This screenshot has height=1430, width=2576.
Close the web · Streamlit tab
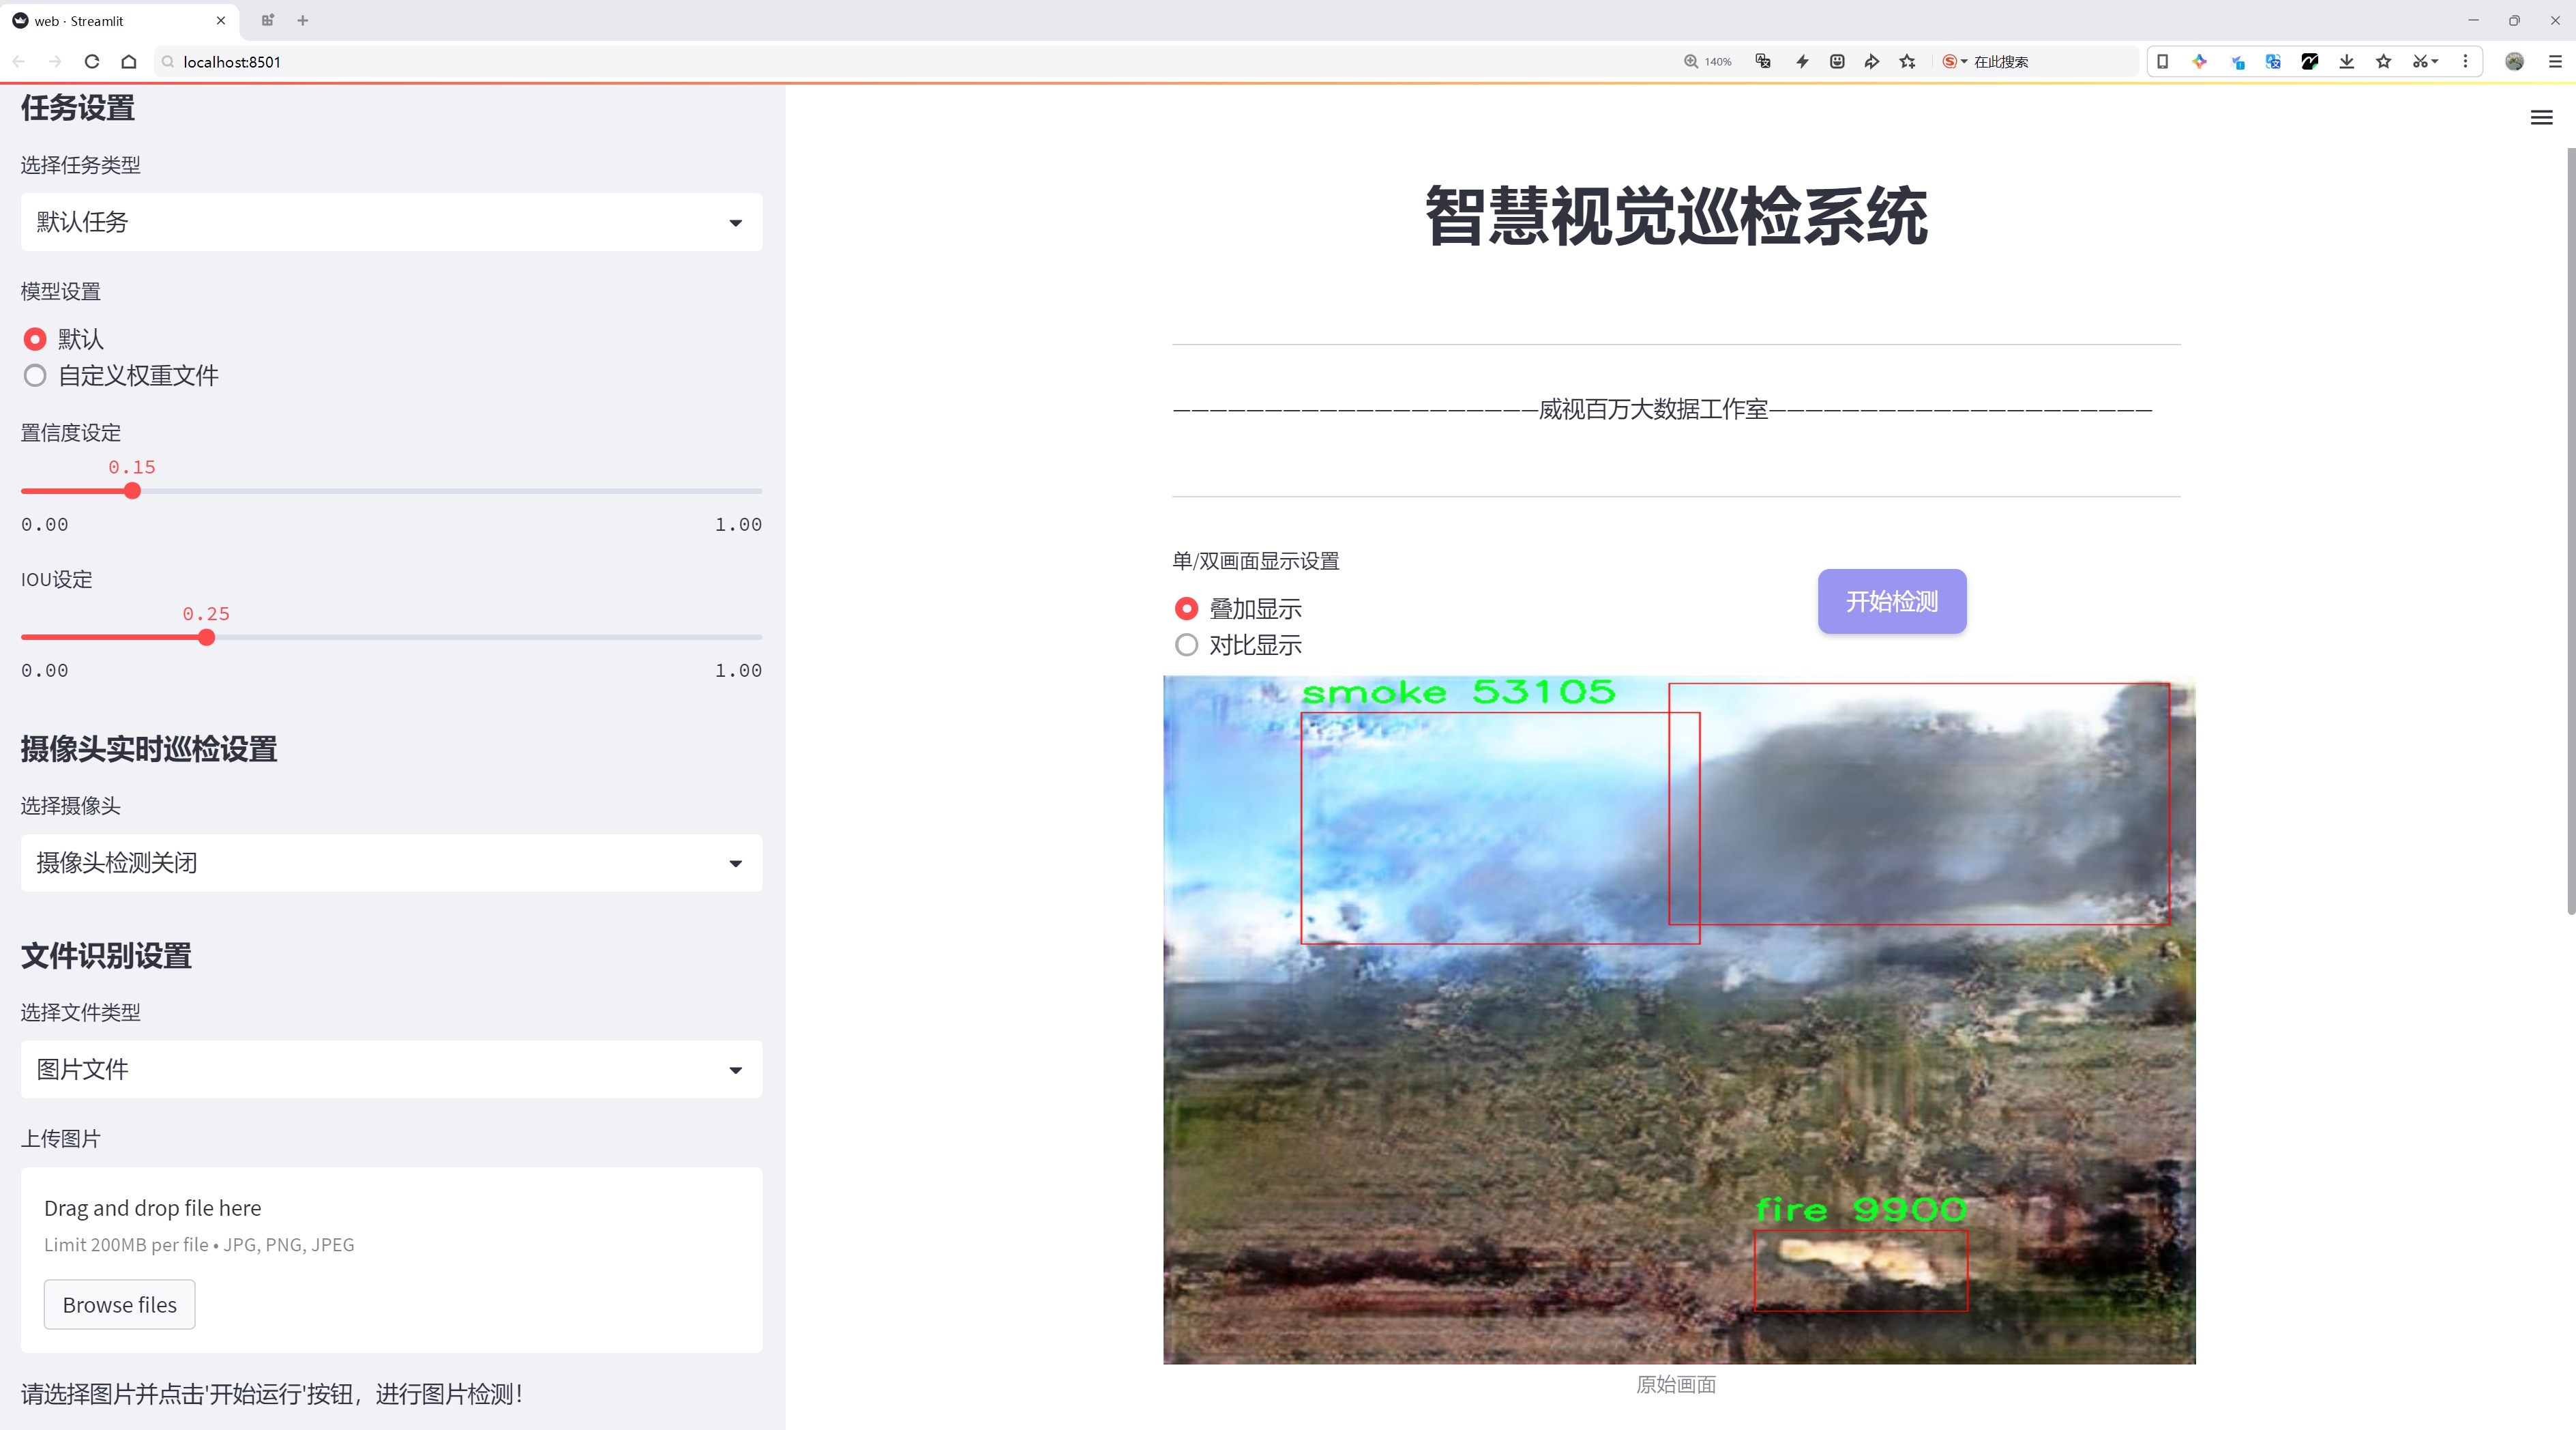(x=221, y=20)
